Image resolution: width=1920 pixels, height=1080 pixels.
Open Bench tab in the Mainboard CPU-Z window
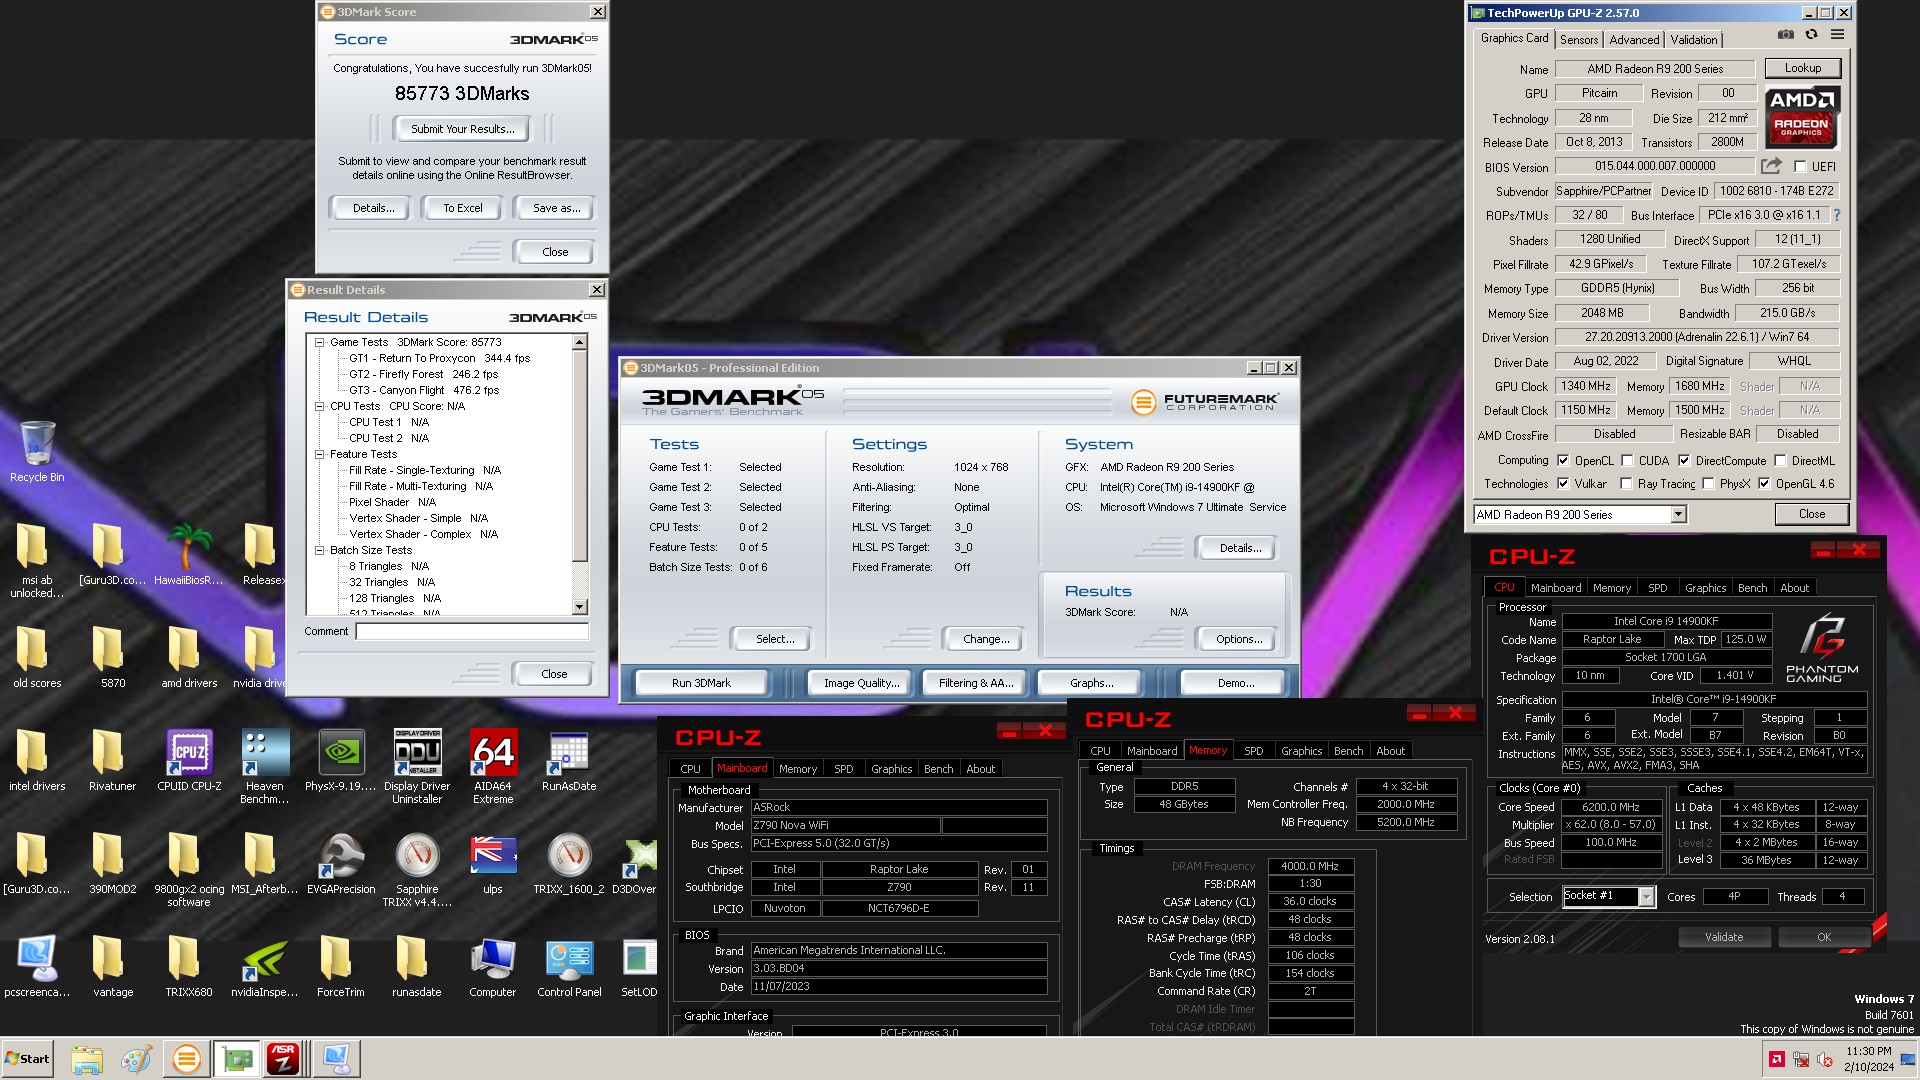click(x=938, y=769)
